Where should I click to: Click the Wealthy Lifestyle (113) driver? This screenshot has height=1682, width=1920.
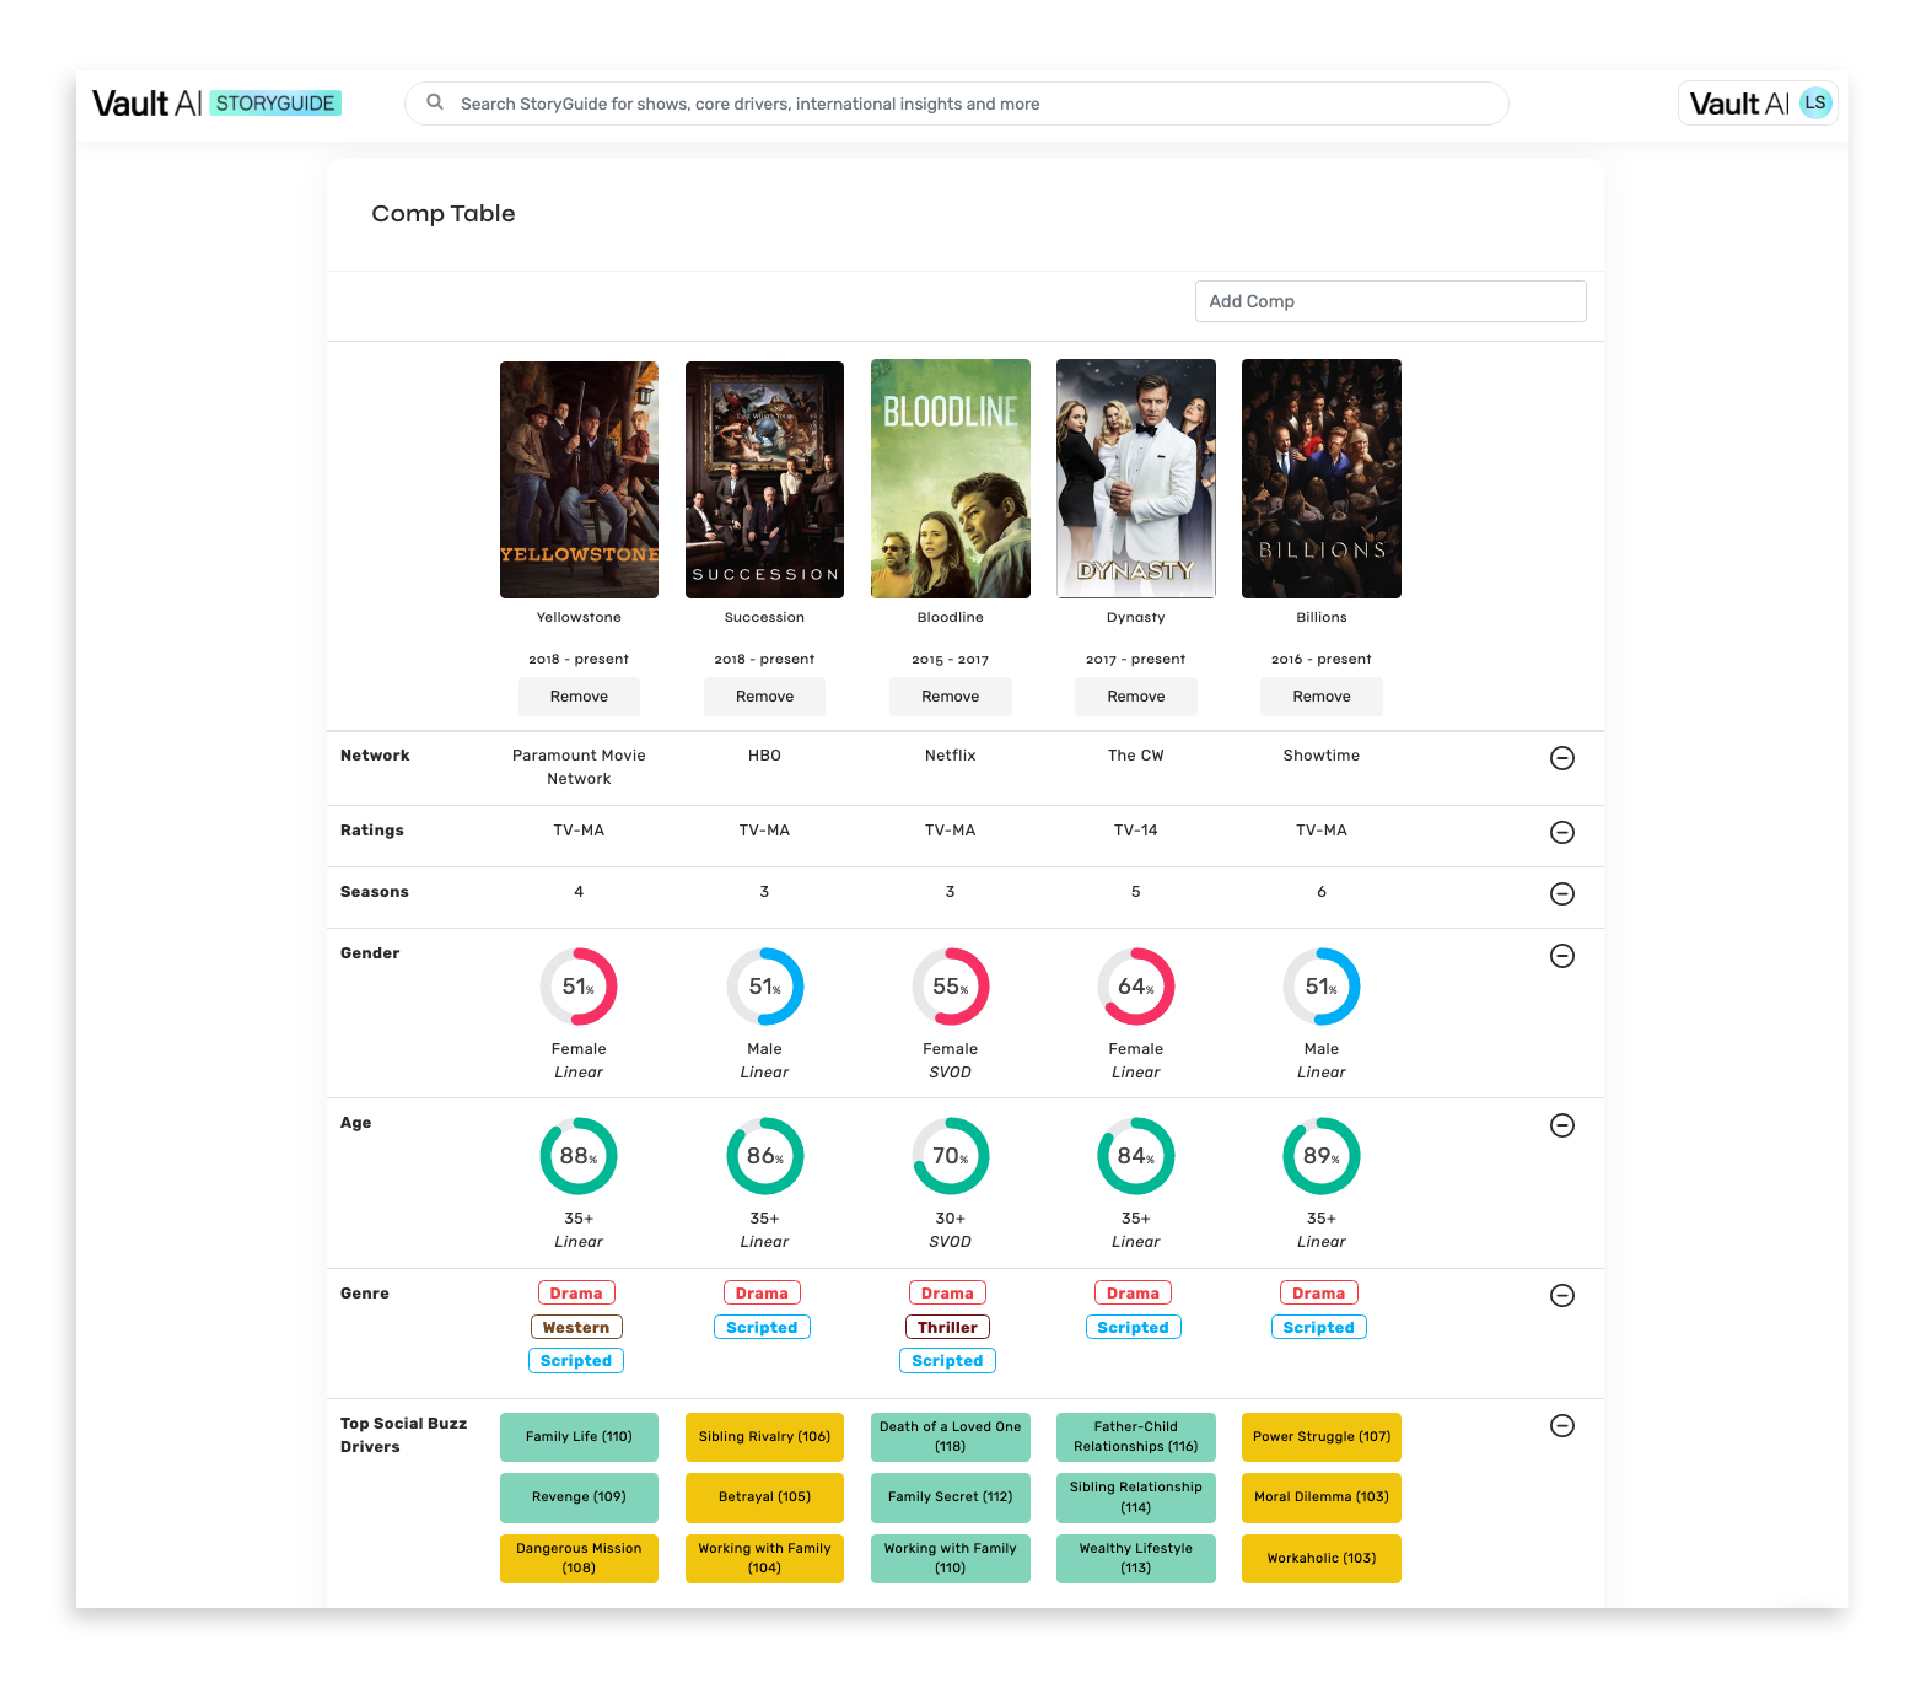(x=1136, y=1558)
